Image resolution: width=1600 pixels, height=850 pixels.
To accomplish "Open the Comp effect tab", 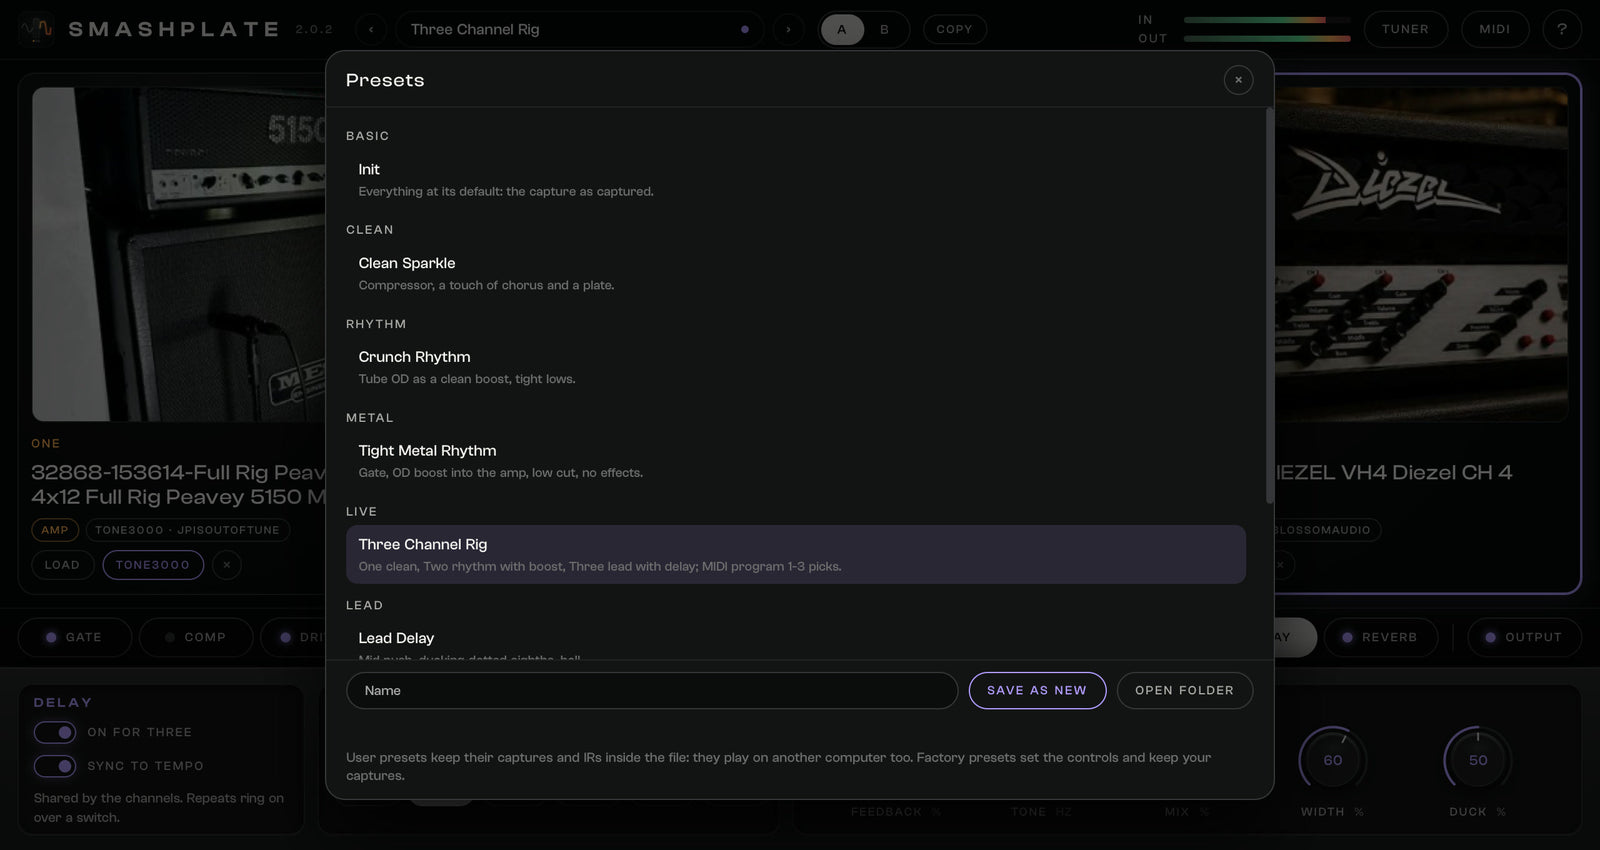I will coord(196,637).
